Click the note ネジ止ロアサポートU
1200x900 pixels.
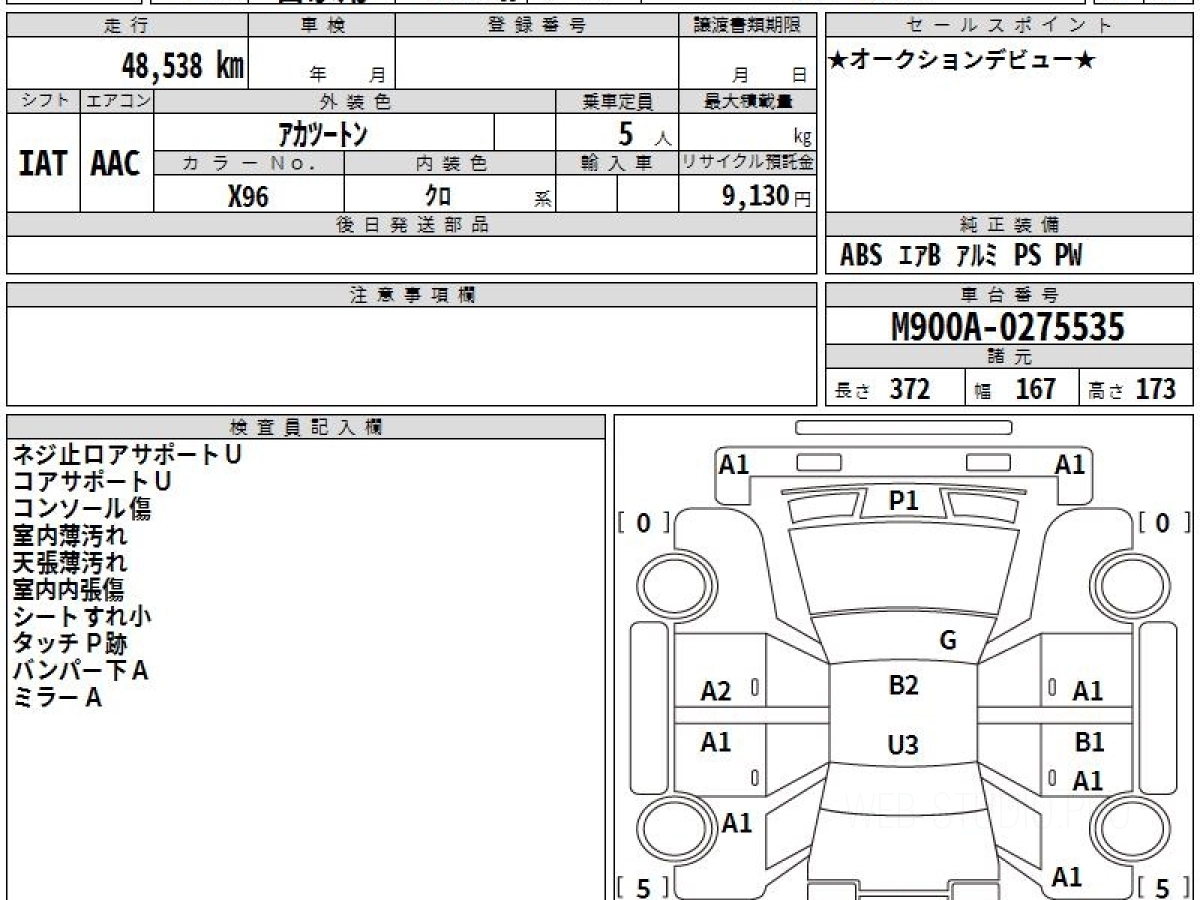pos(127,454)
